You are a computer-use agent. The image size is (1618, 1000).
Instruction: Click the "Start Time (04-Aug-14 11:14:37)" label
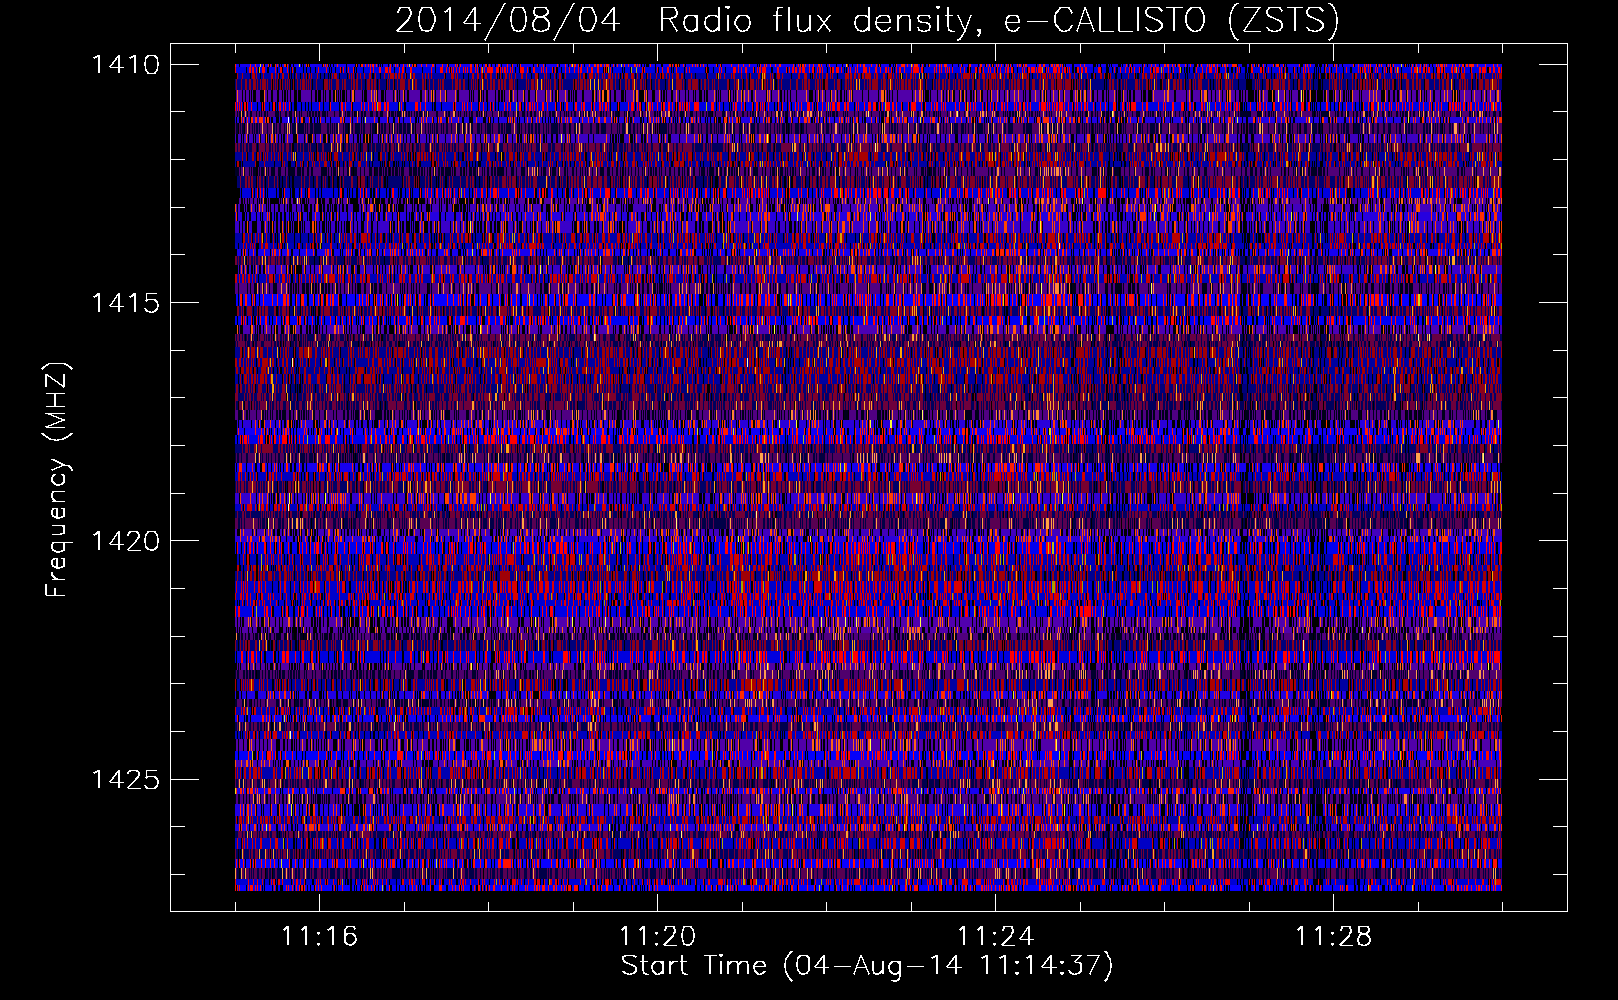click(867, 966)
